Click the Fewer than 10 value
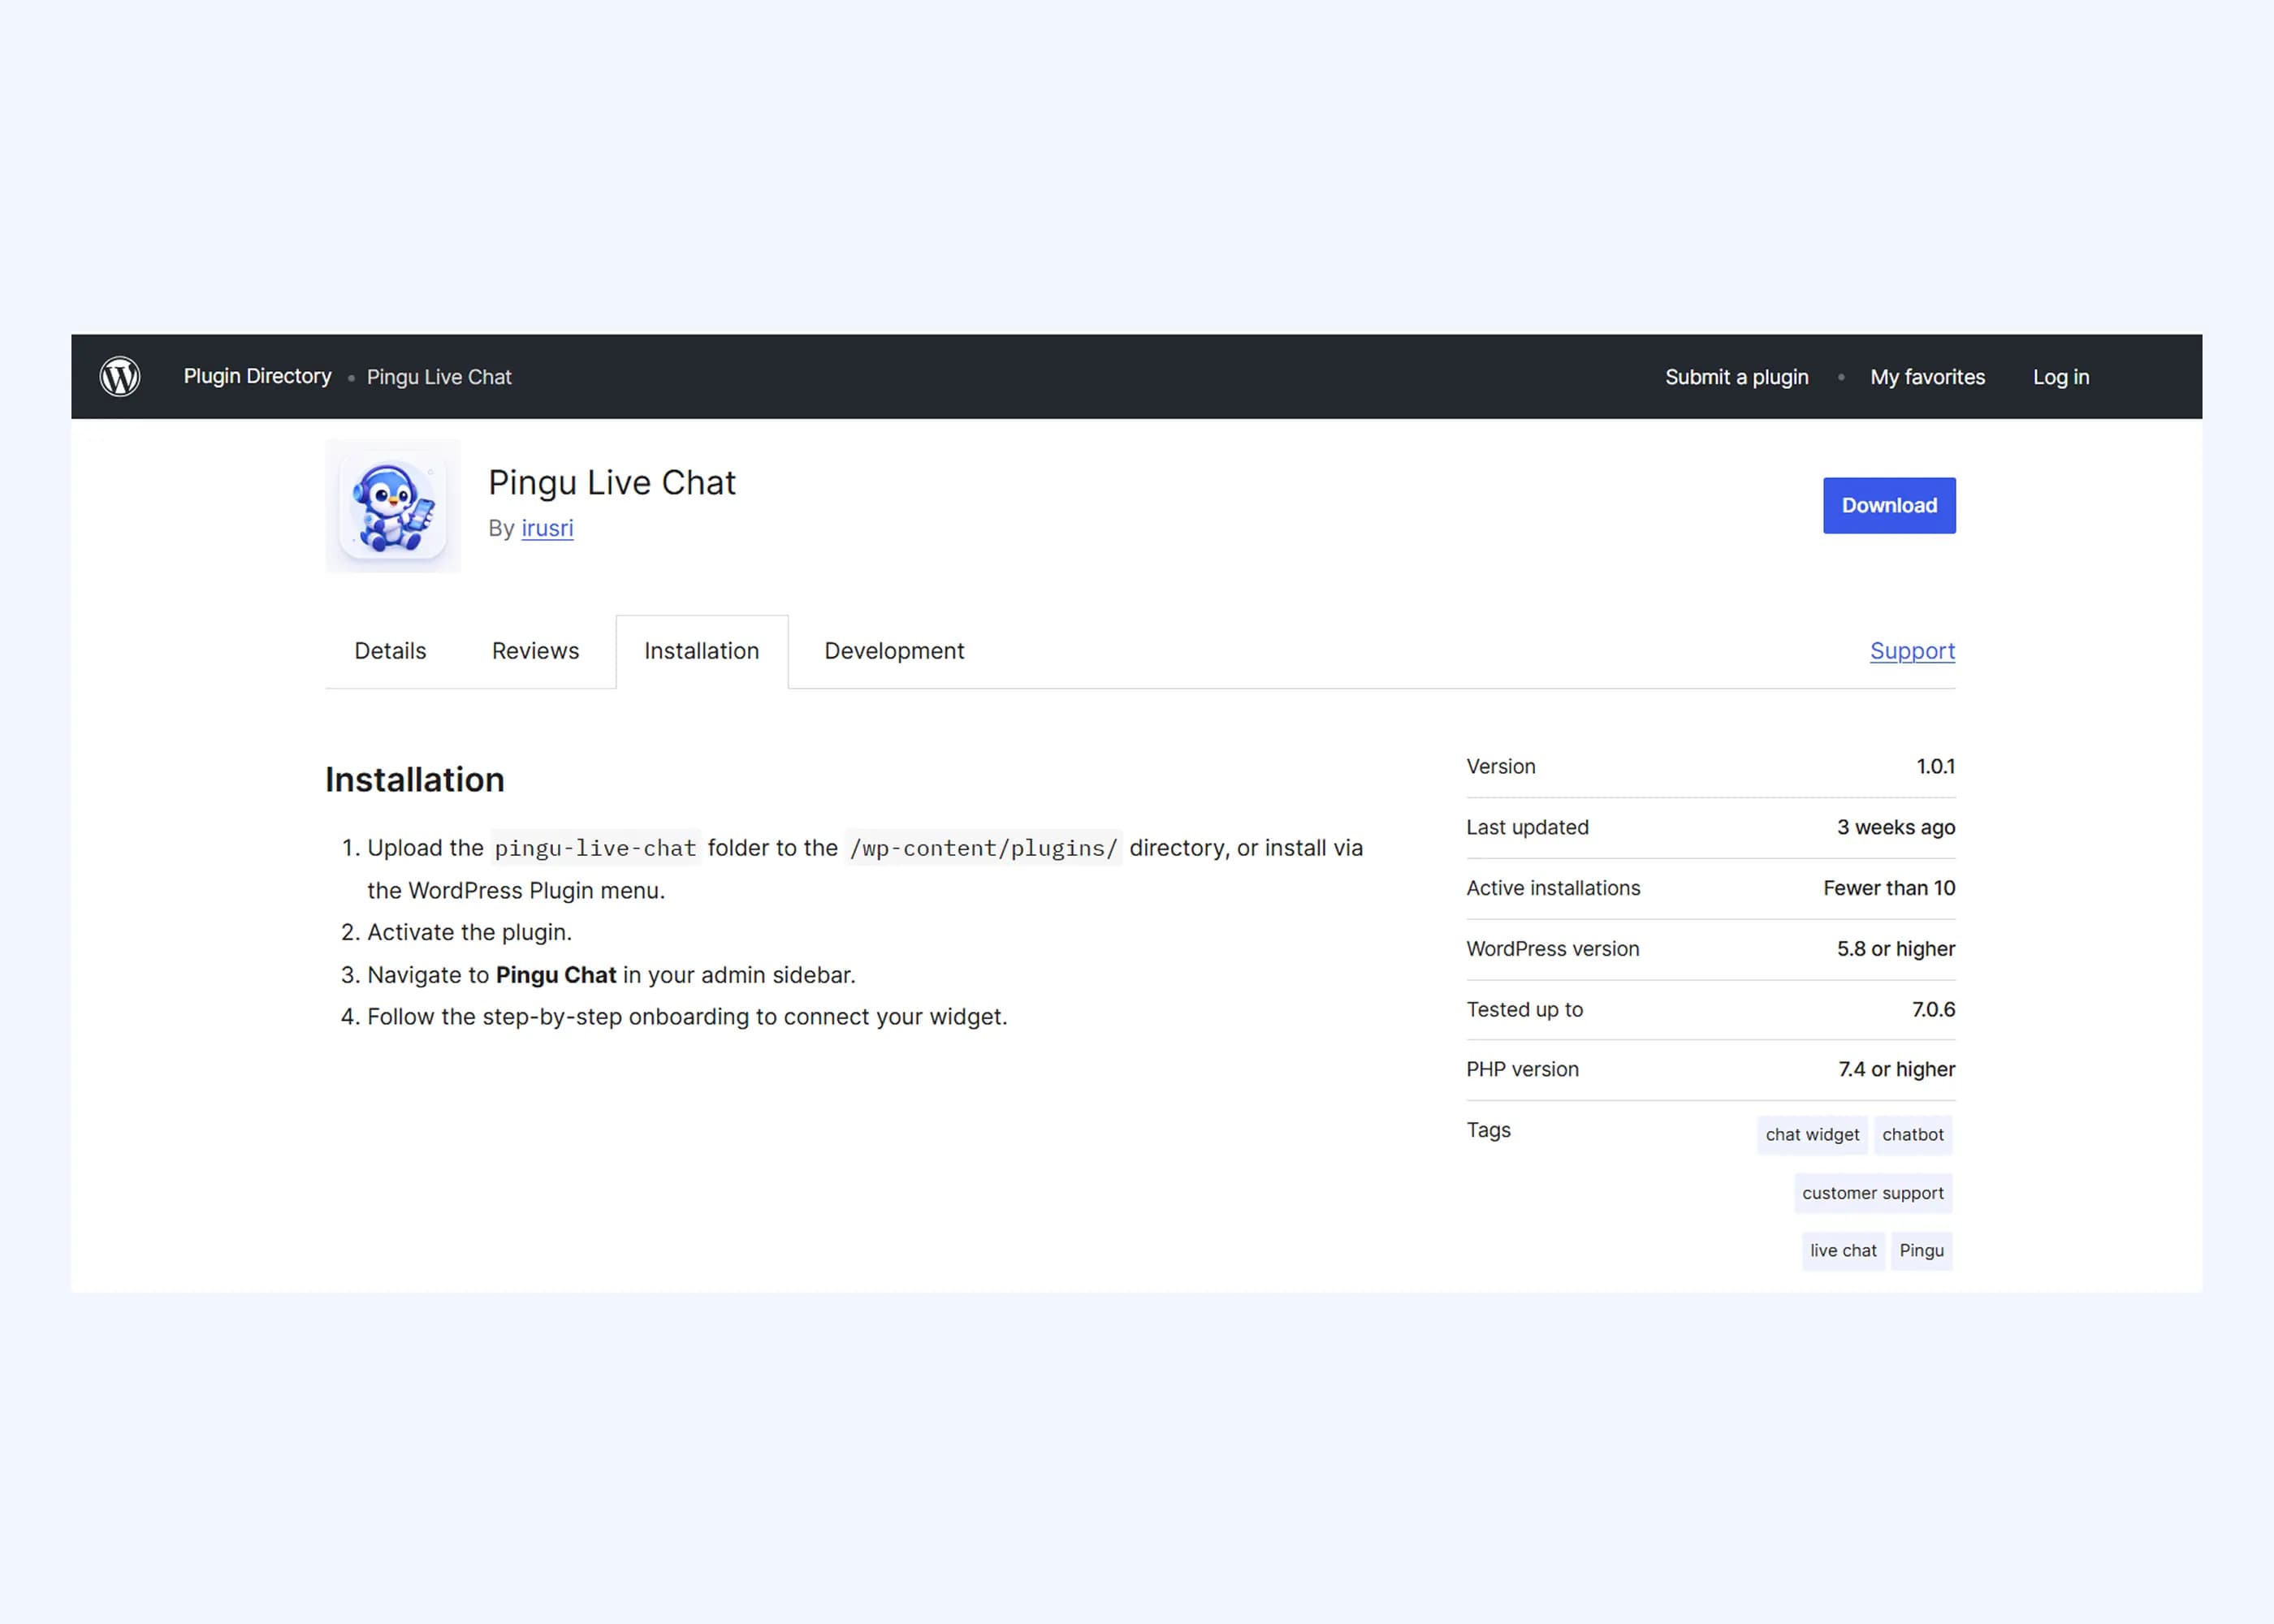This screenshot has height=1624, width=2274. coord(1889,888)
